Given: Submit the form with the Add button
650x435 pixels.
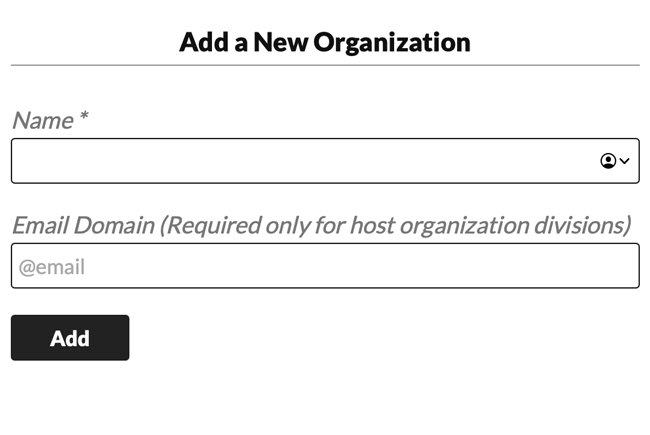Looking at the screenshot, I should 70,338.
